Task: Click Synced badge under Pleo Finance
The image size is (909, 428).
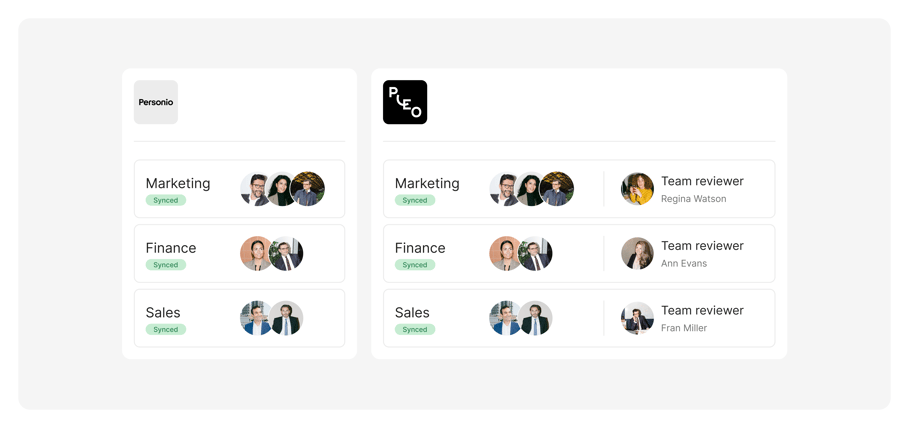Action: pos(415,265)
